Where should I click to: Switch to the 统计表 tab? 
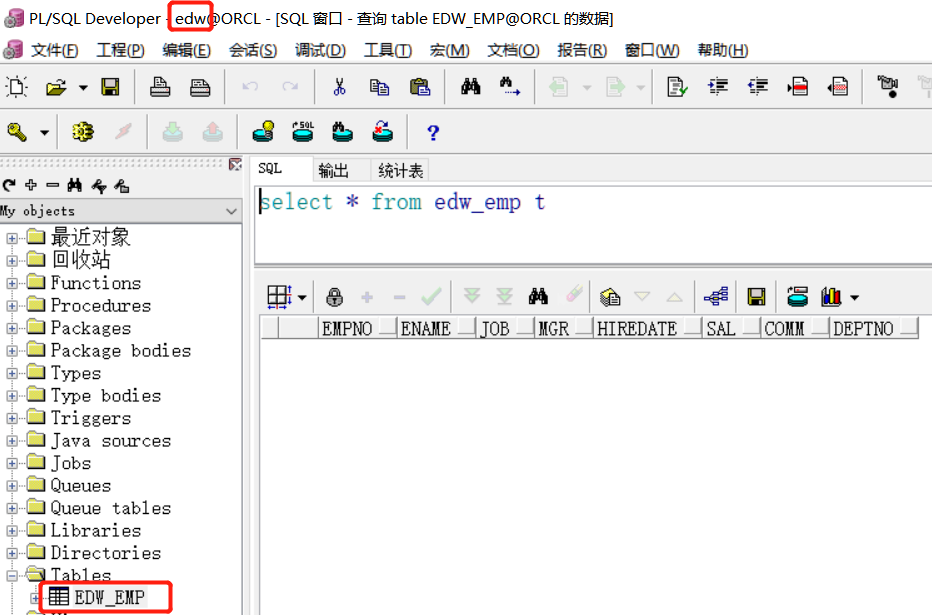click(x=400, y=171)
